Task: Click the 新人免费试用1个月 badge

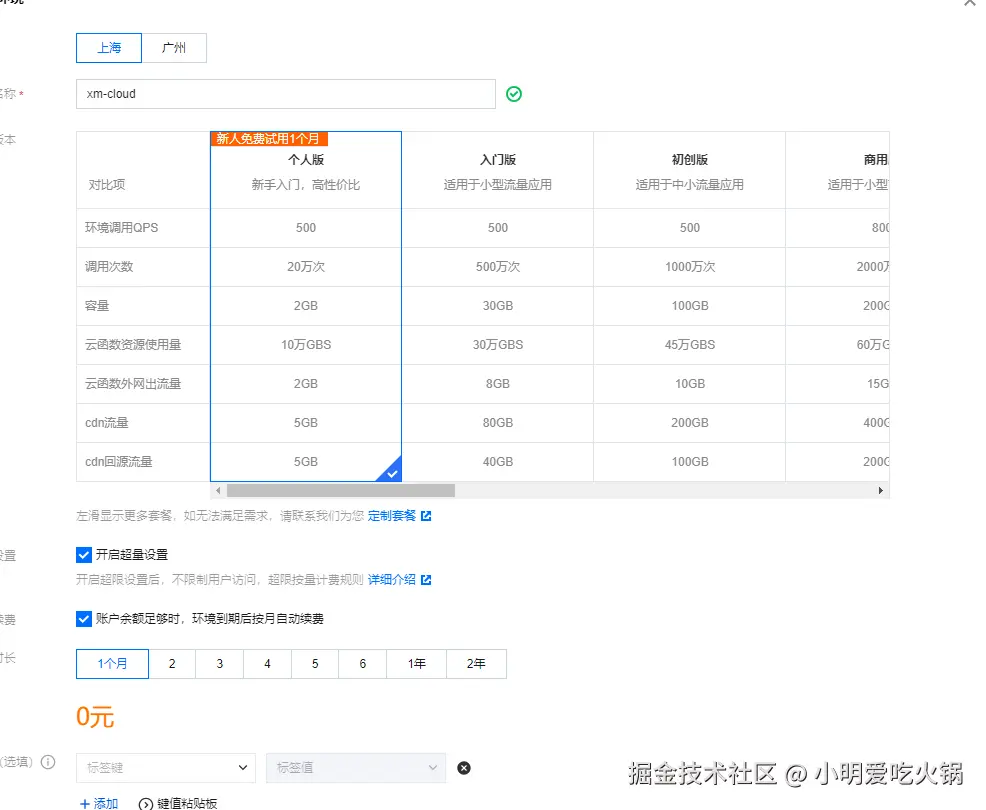Action: (269, 138)
